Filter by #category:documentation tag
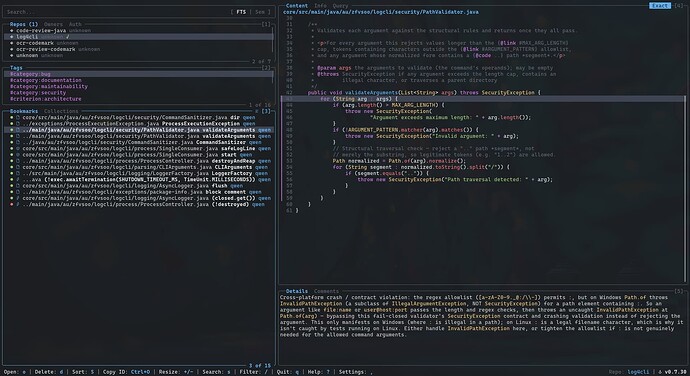This screenshot has height=376, width=690. [139, 81]
